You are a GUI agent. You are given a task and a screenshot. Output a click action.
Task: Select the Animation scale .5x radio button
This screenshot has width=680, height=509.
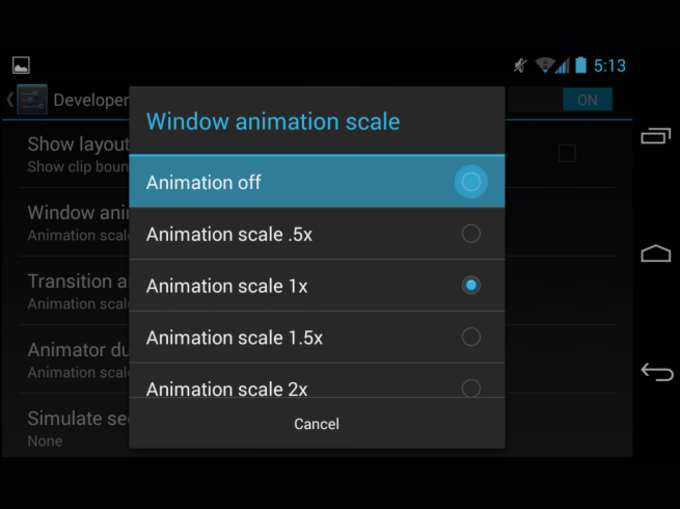click(x=471, y=234)
